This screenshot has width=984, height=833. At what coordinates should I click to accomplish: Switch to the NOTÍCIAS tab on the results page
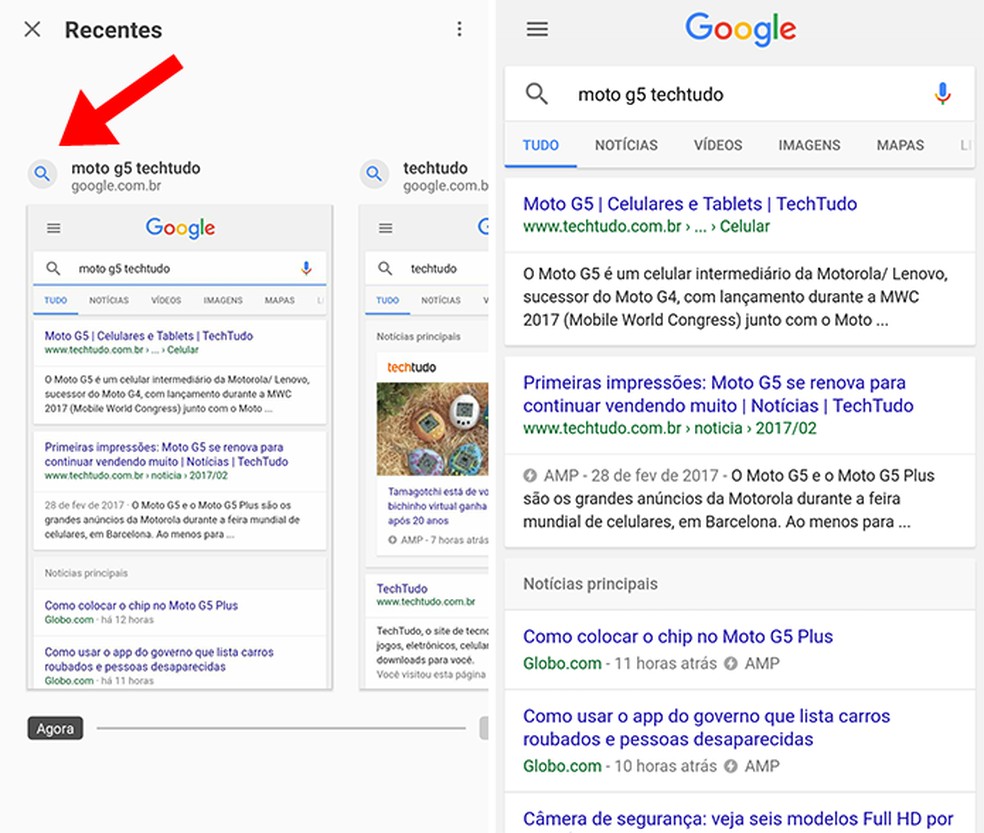(626, 145)
